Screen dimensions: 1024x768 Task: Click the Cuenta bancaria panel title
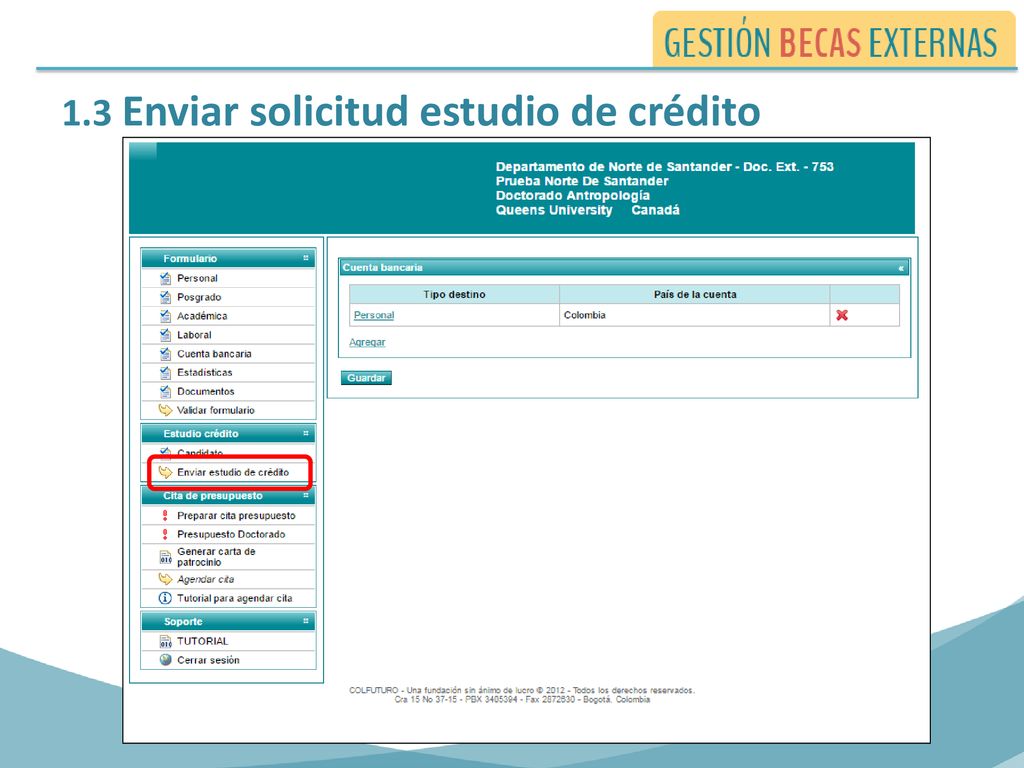[x=383, y=268]
